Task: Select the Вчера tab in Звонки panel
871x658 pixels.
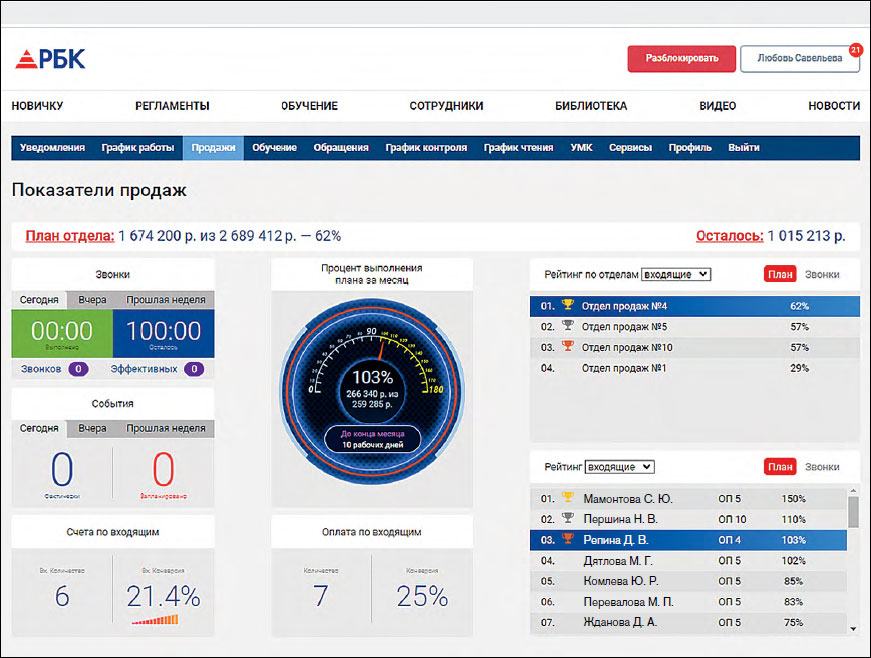Action: click(x=92, y=300)
